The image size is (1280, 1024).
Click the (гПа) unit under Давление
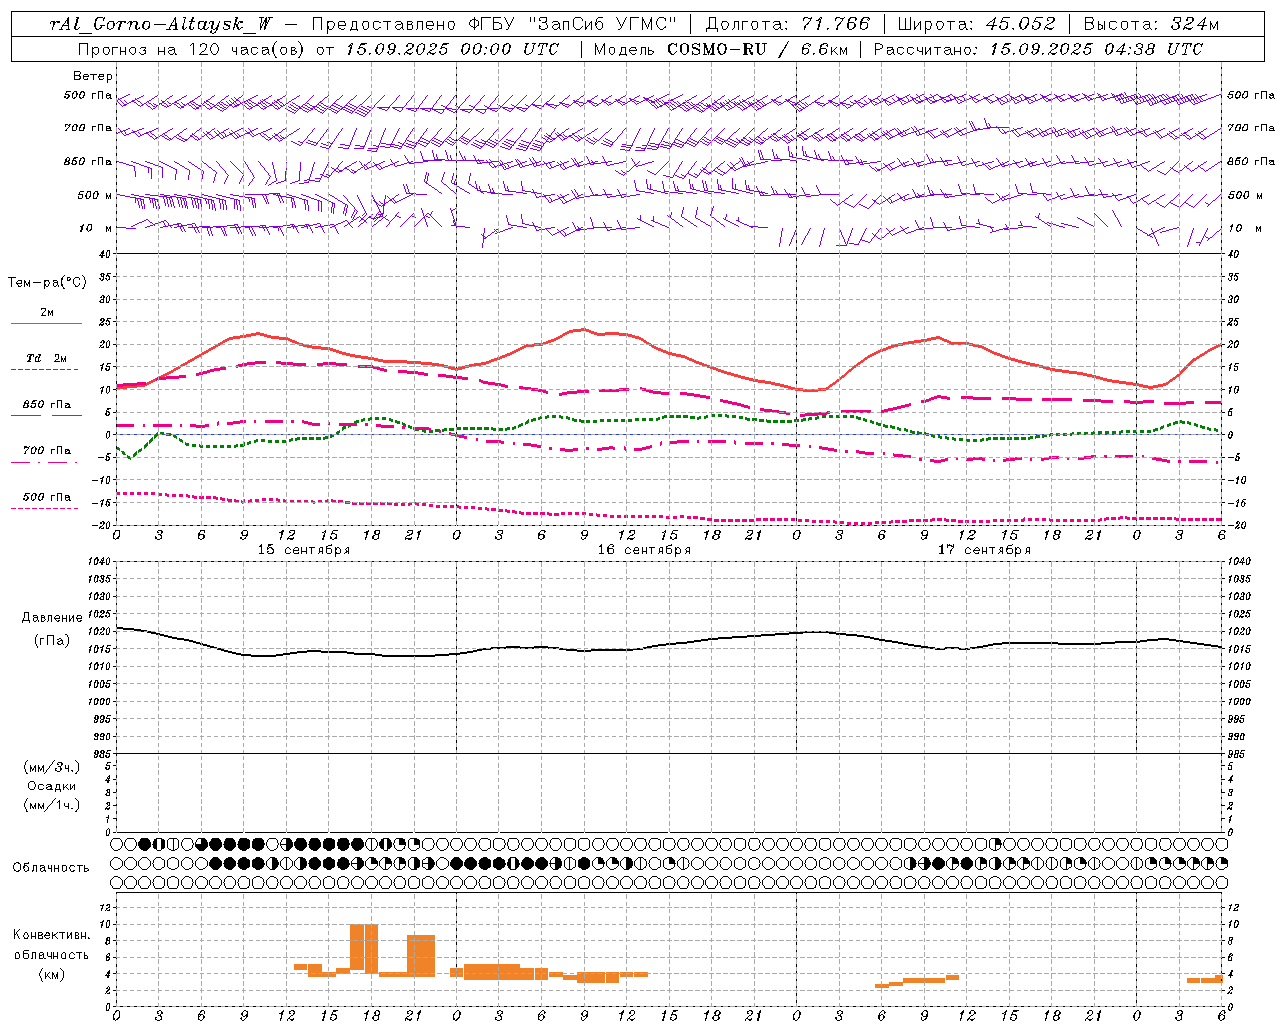(x=51, y=640)
